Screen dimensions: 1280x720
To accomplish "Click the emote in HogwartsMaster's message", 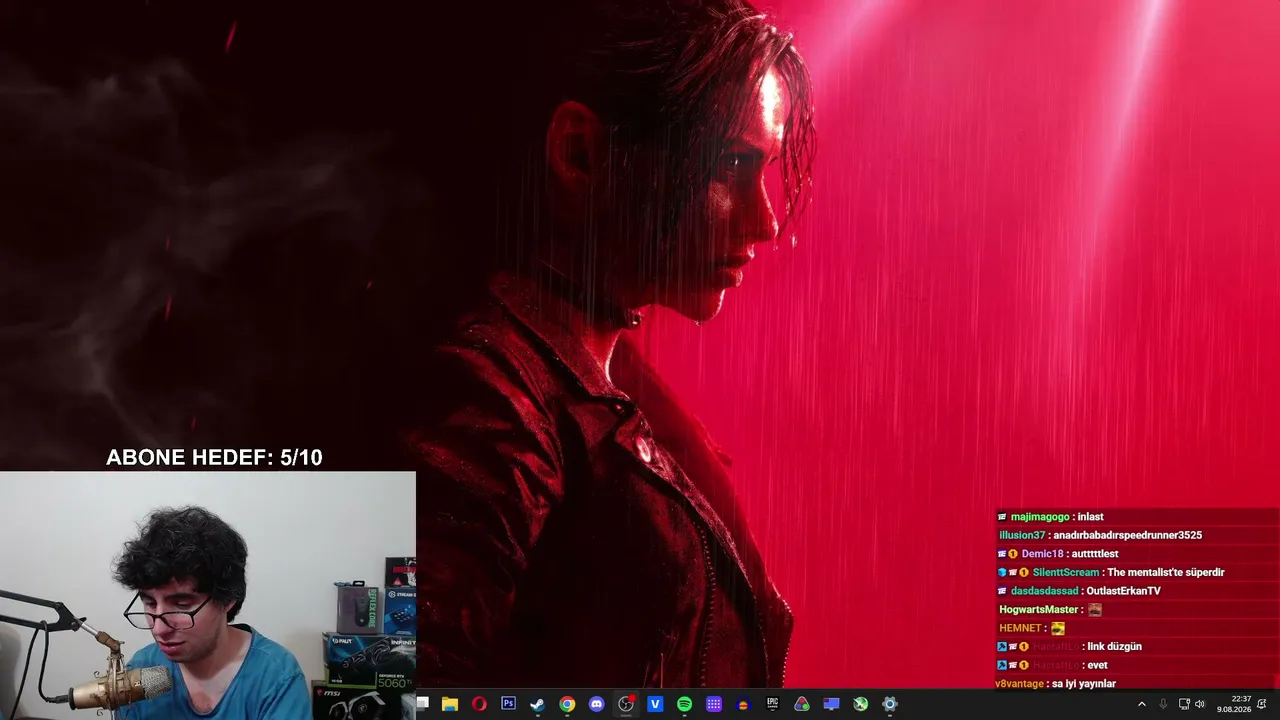I will pyautogui.click(x=1095, y=610).
